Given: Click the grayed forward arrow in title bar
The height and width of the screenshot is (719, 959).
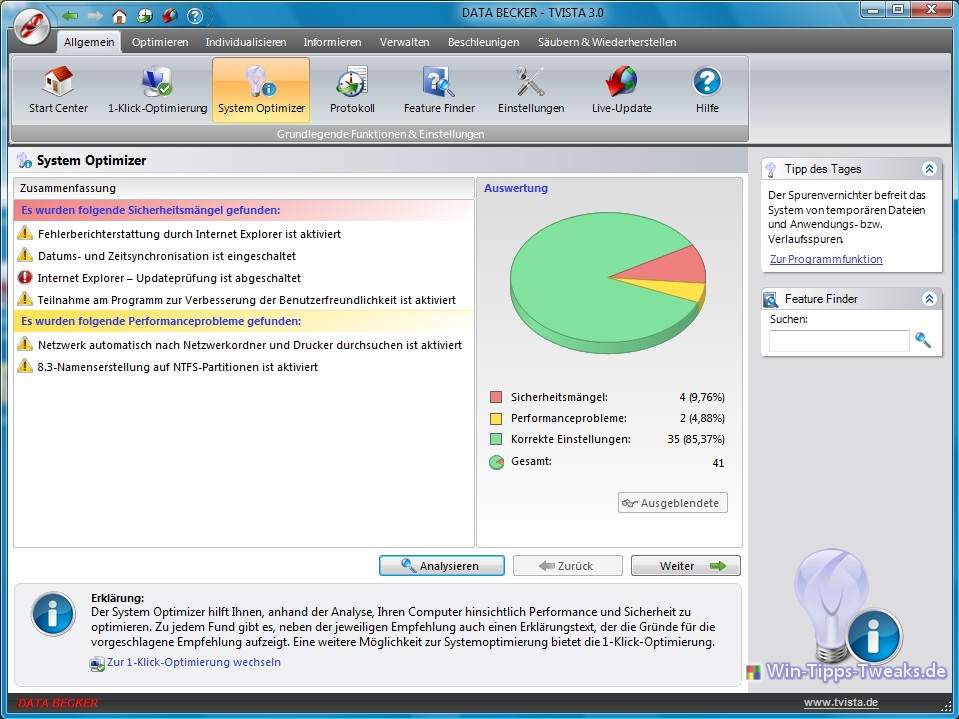Looking at the screenshot, I should click(x=95, y=16).
